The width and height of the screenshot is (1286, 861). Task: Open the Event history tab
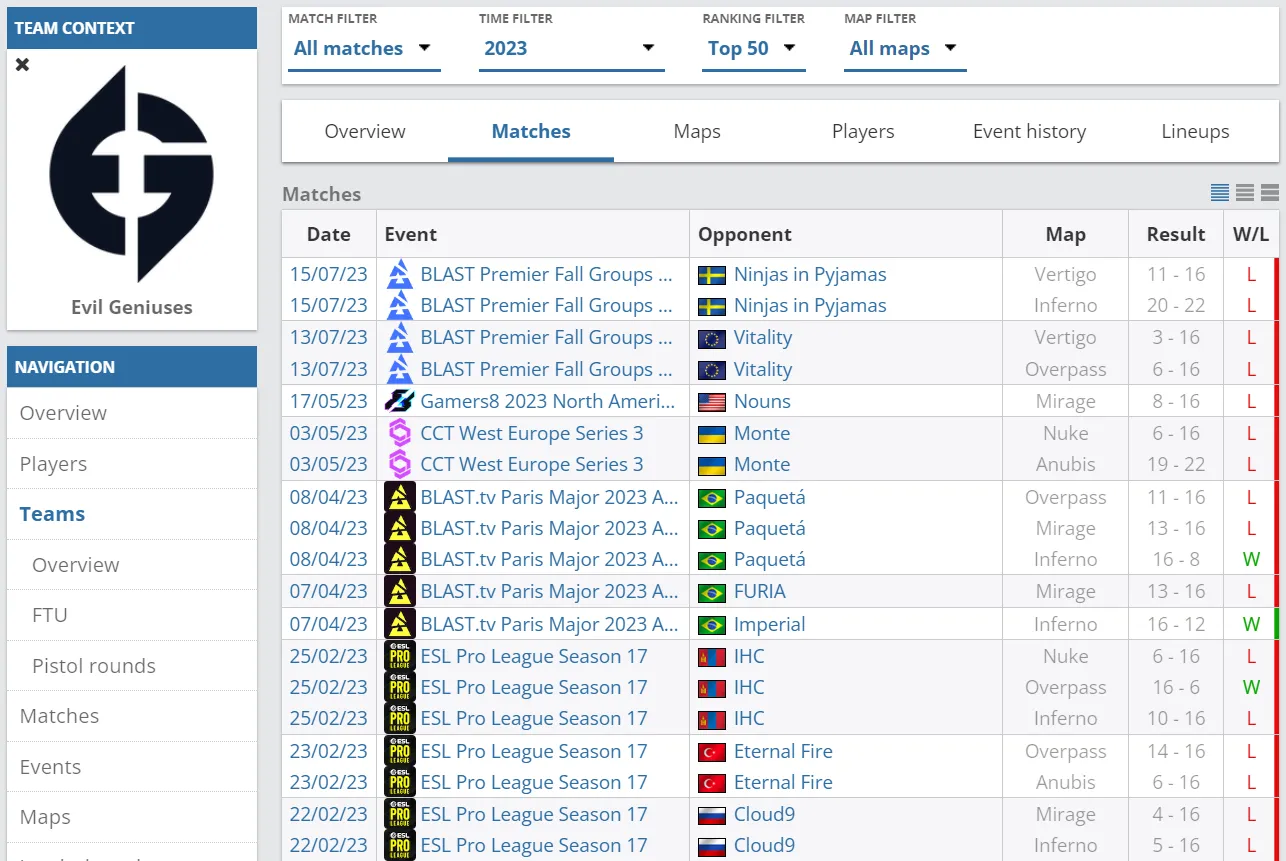click(1029, 132)
